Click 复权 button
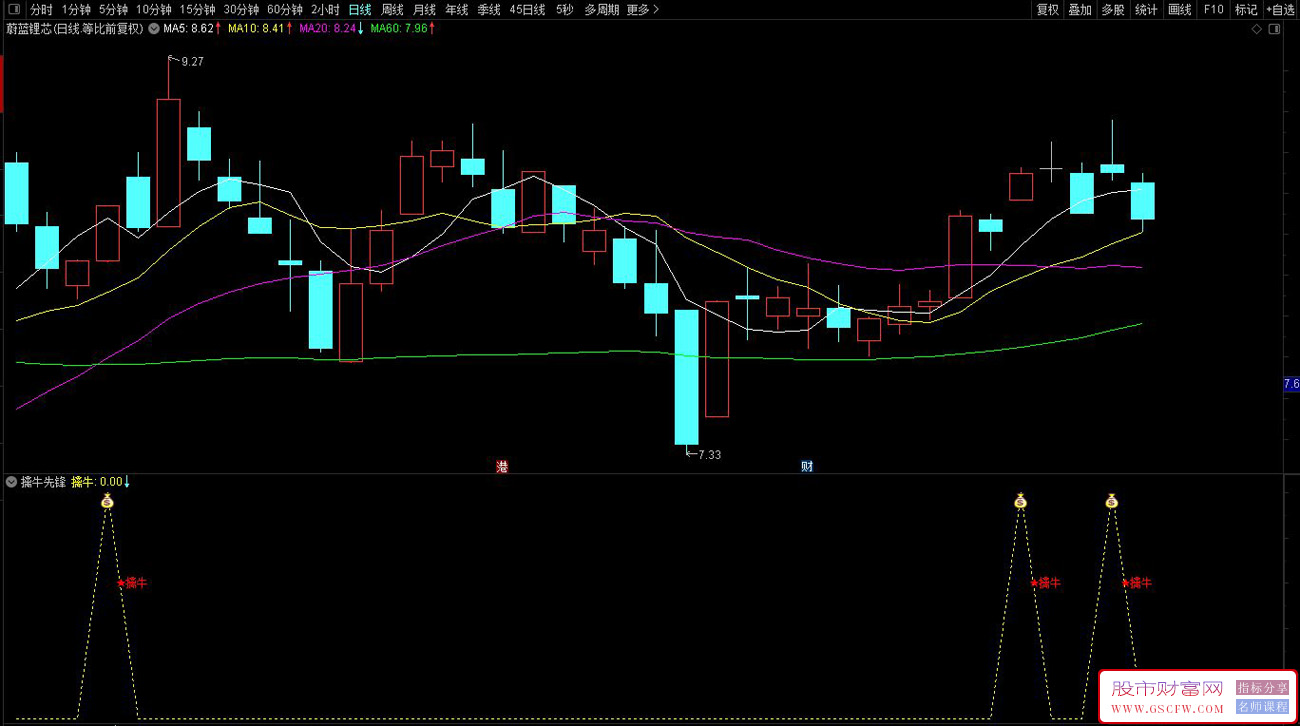Image resolution: width=1300 pixels, height=726 pixels. 1047,9
